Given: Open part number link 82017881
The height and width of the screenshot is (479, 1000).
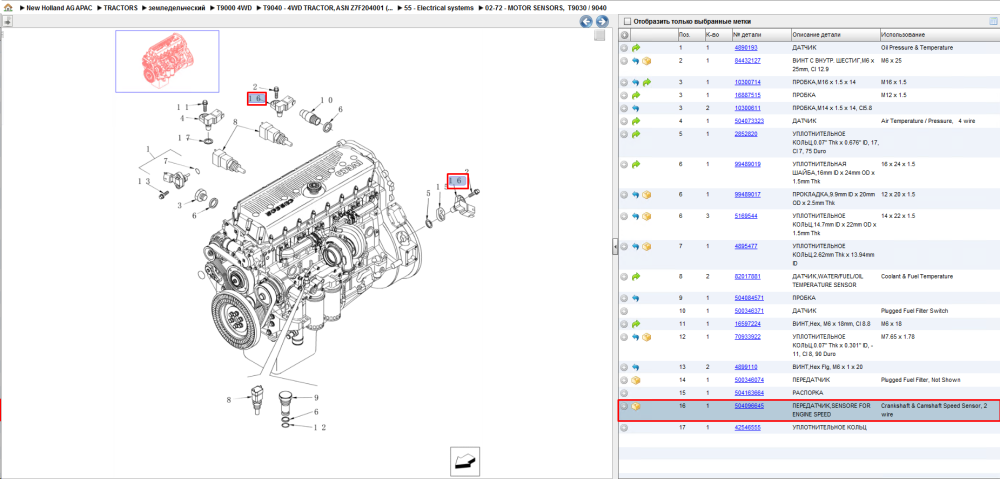Looking at the screenshot, I should [747, 276].
